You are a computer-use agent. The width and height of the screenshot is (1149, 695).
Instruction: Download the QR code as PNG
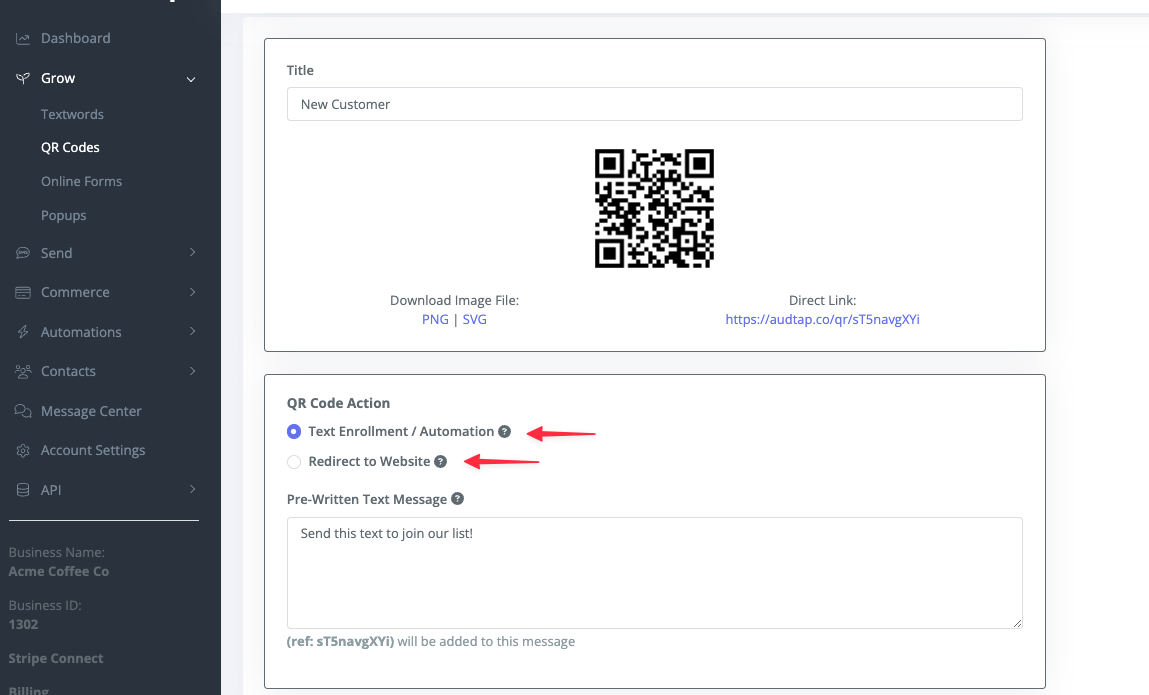(x=435, y=319)
